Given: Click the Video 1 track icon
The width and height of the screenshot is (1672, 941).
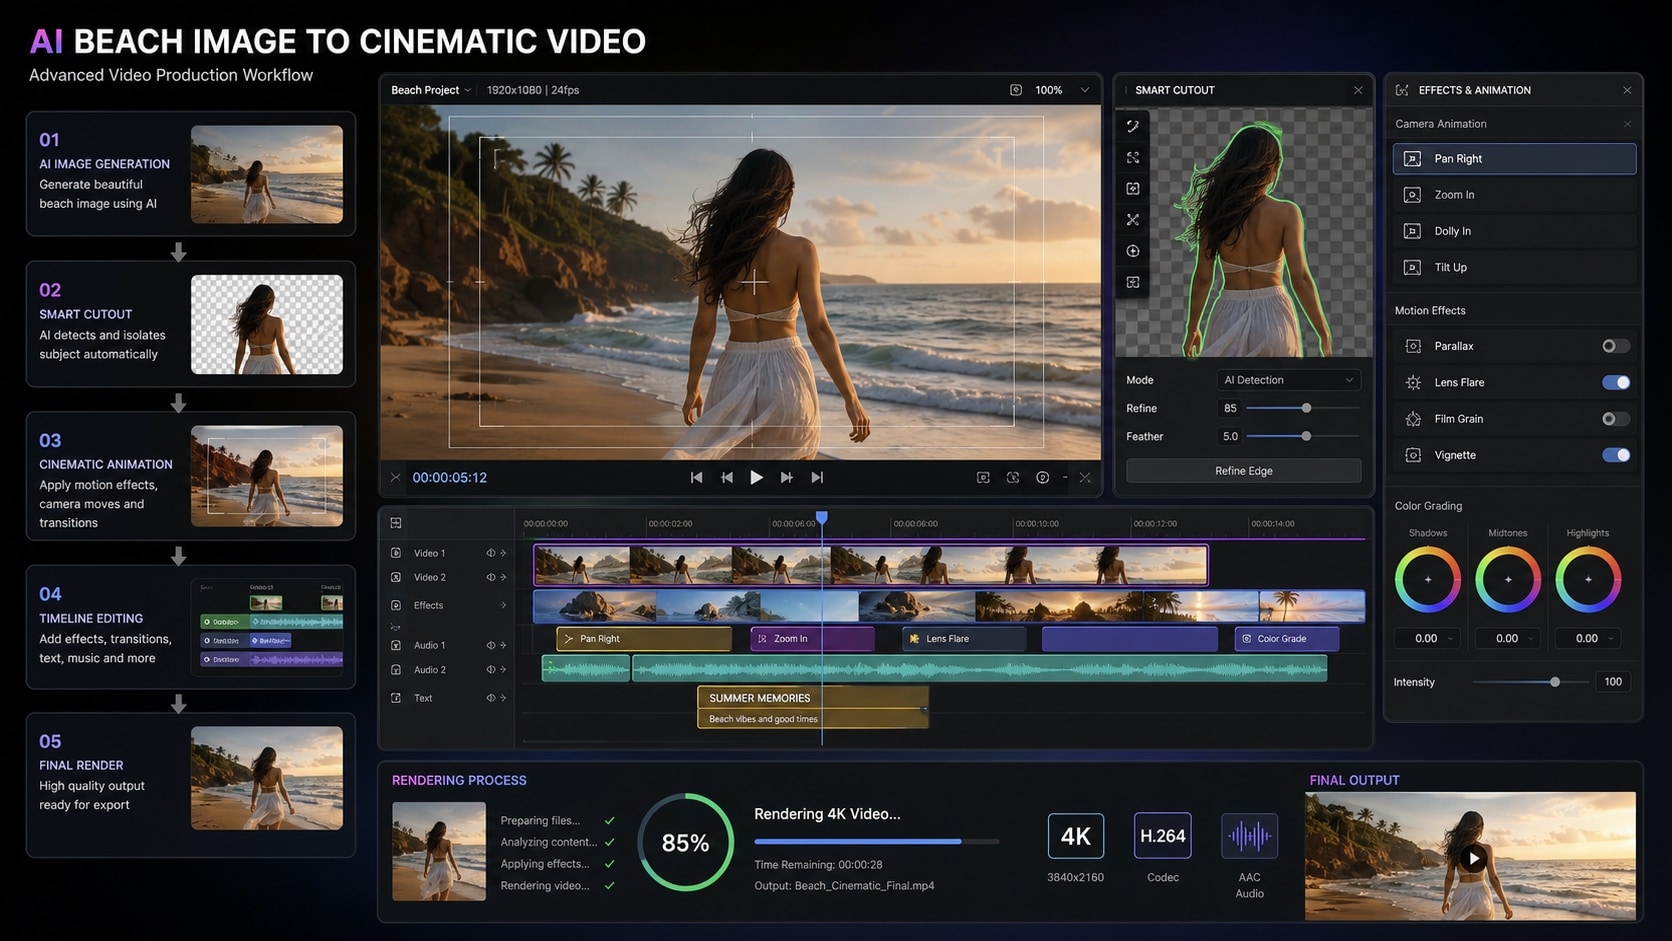Looking at the screenshot, I should tap(396, 553).
